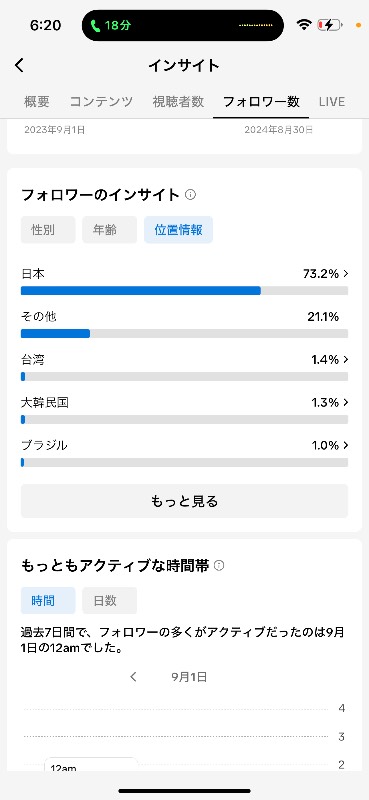
Task: Select the 位置情報 filter chip
Action: pyautogui.click(x=179, y=230)
